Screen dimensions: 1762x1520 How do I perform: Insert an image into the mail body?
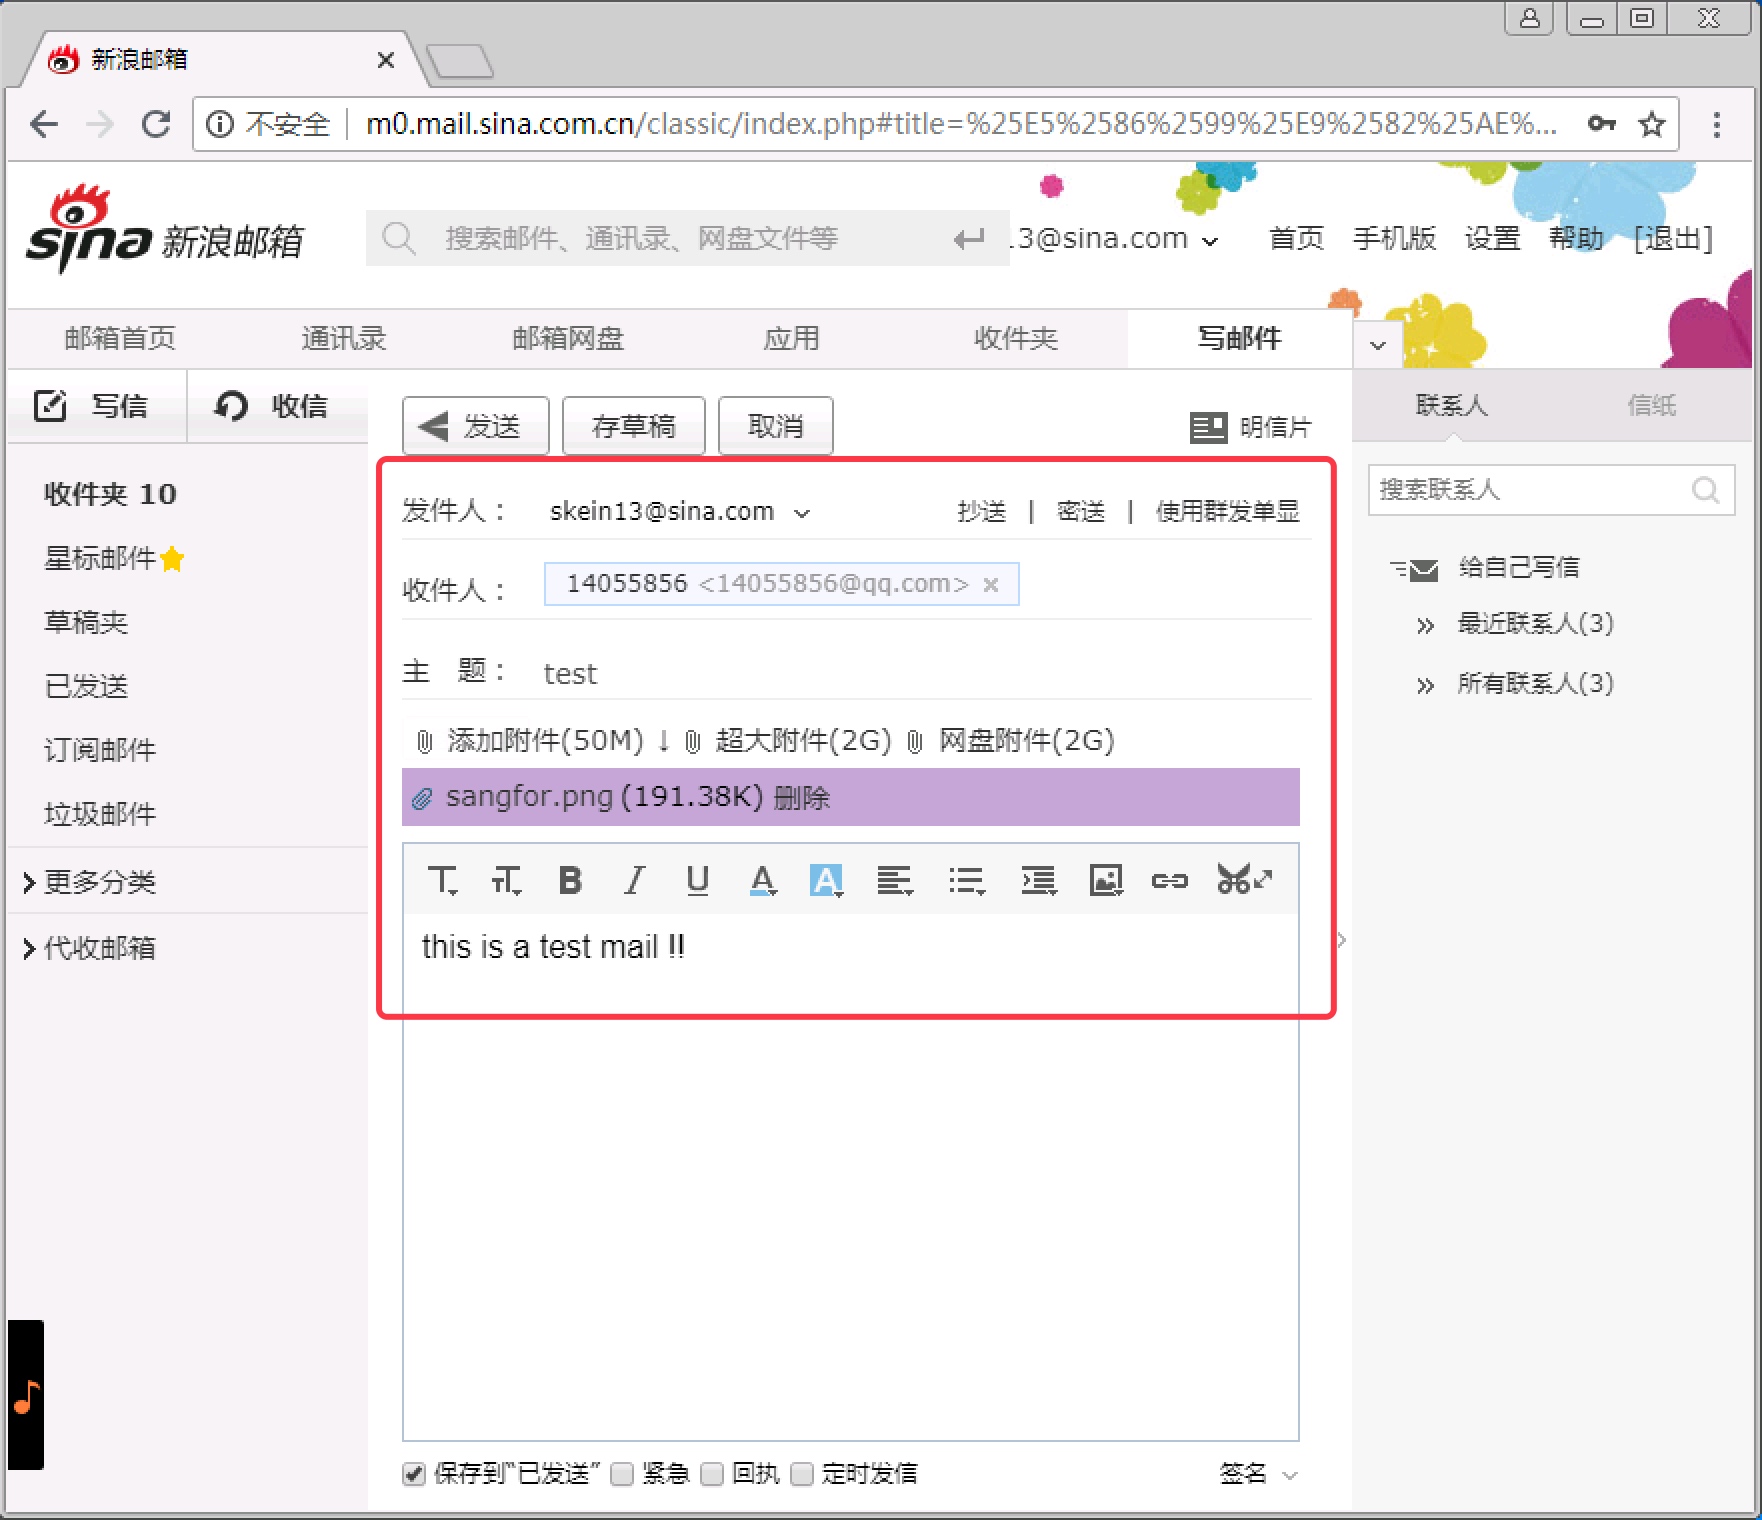(1106, 880)
